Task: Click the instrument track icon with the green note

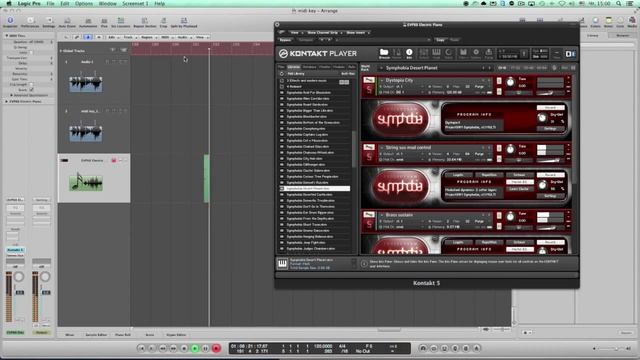Action: click(x=86, y=182)
